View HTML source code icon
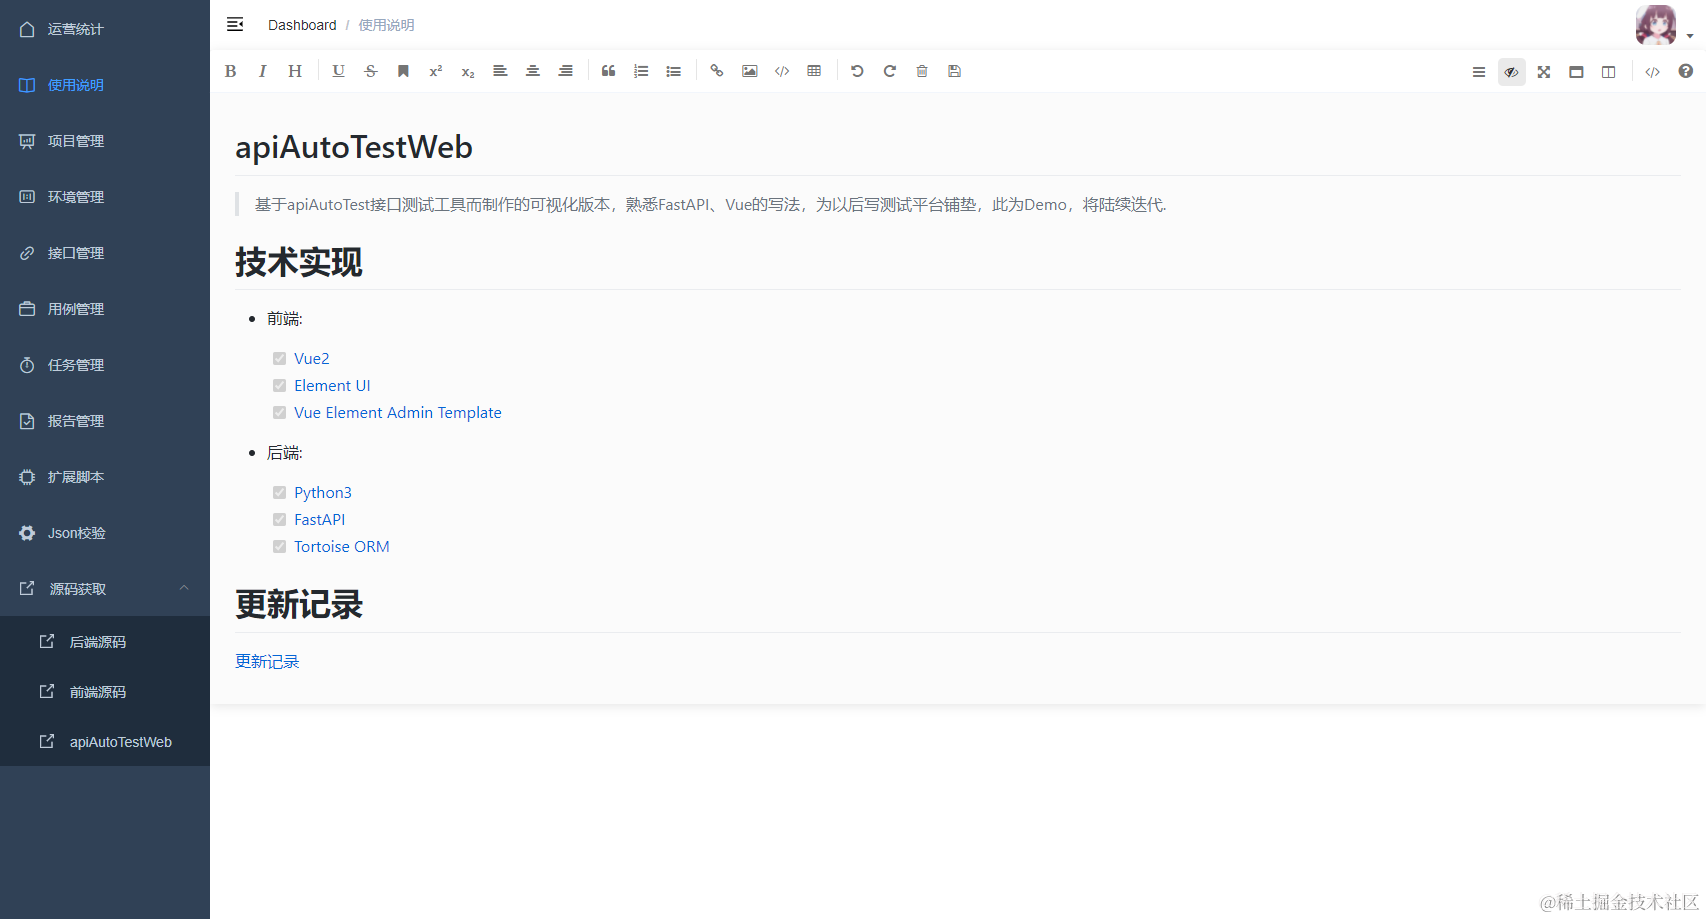Image resolution: width=1706 pixels, height=919 pixels. point(1652,72)
